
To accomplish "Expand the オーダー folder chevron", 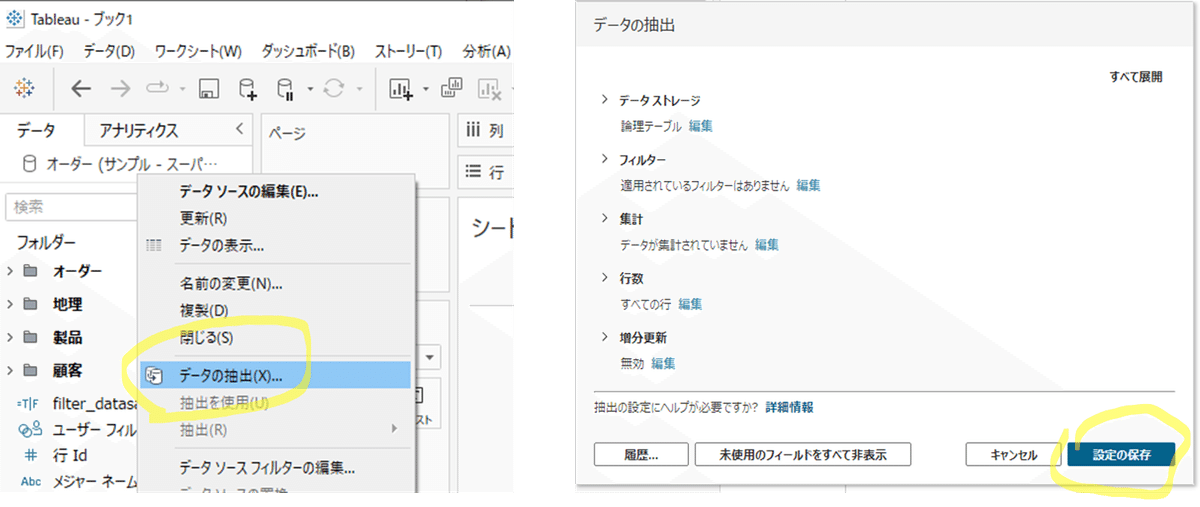I will [10, 272].
